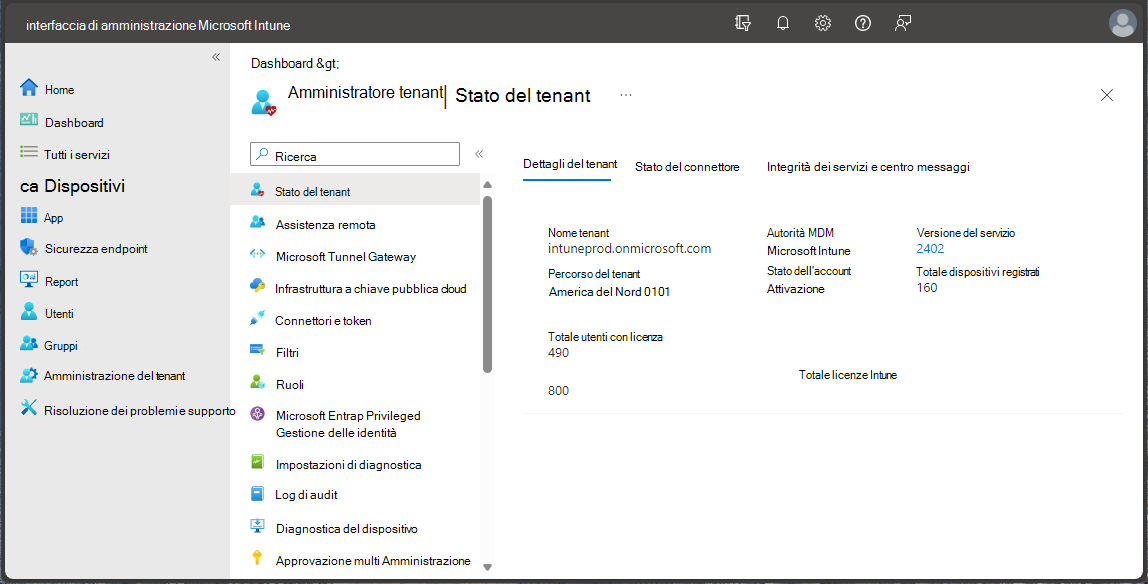
Task: Select Stato del tenant menu item
Action: (x=355, y=191)
